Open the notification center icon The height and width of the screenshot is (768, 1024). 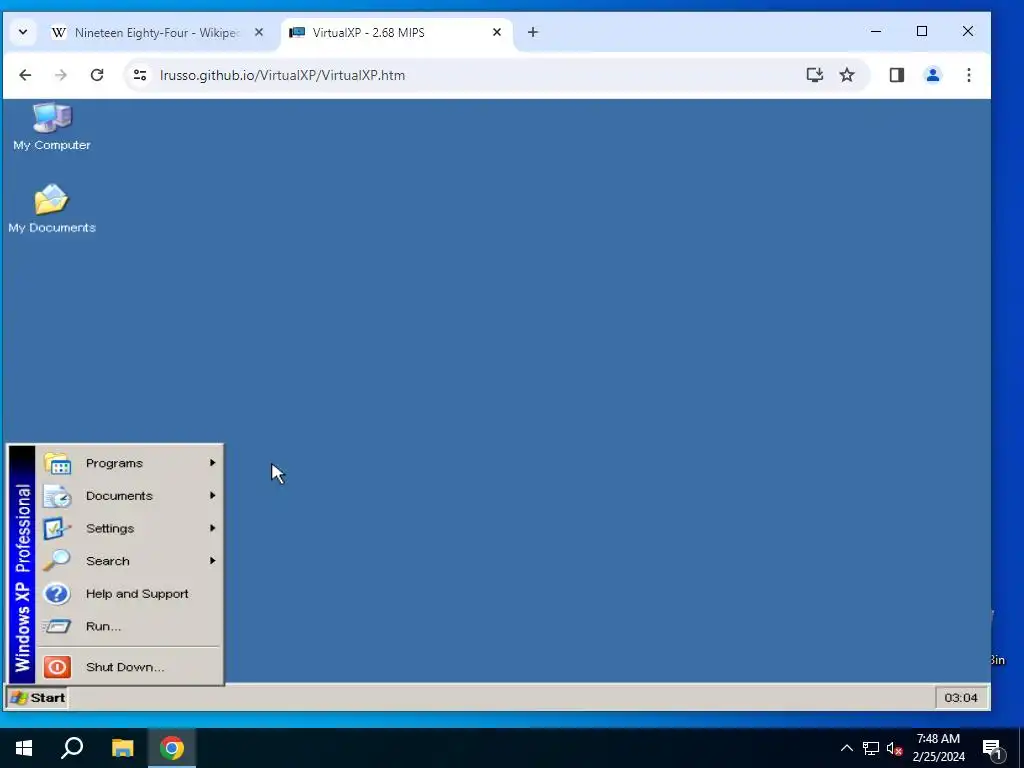coord(993,749)
